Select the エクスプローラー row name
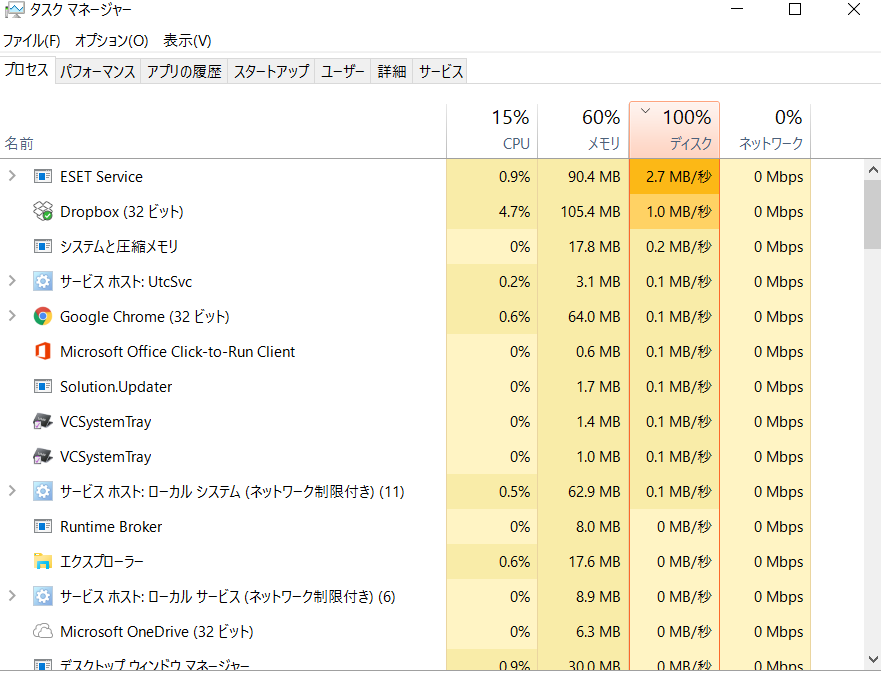 (102, 561)
